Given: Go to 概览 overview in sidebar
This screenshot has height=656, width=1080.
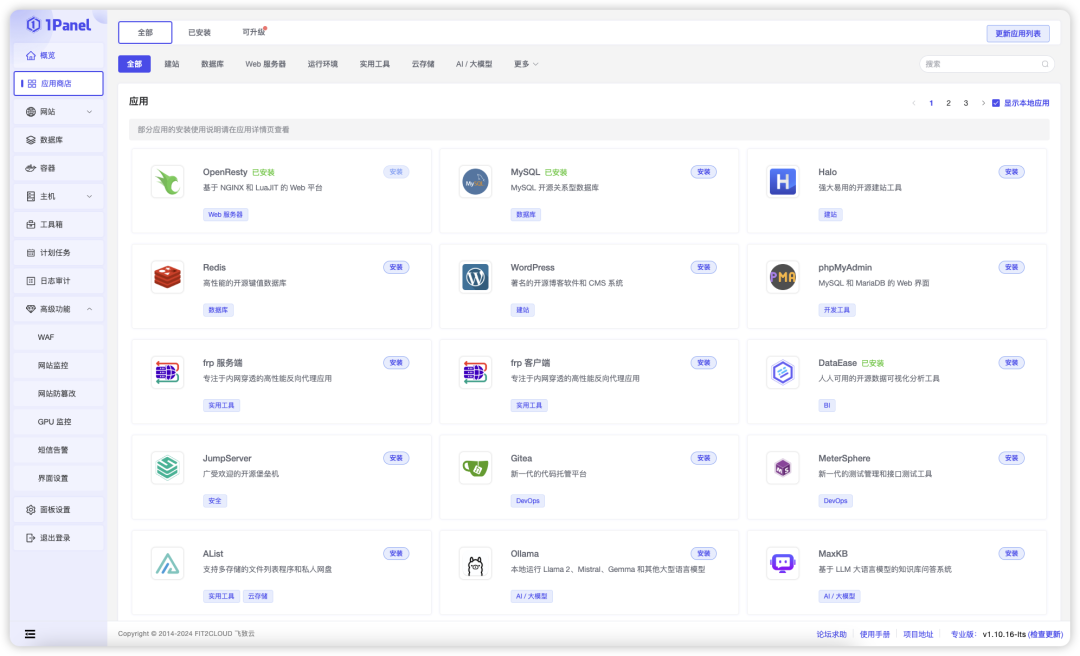Looking at the screenshot, I should click(59, 55).
